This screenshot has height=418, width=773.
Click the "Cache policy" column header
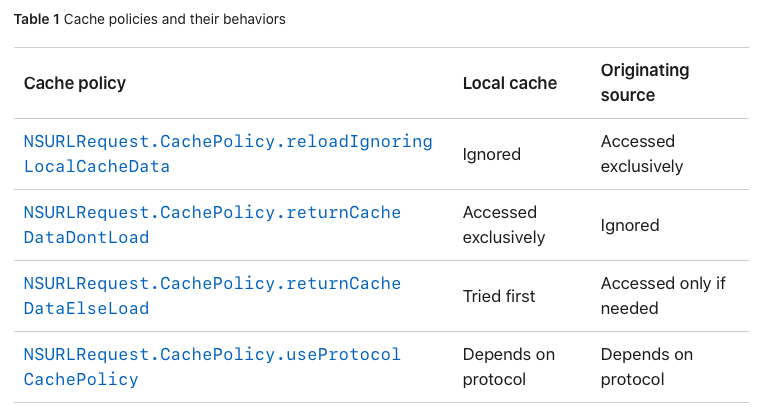75,83
